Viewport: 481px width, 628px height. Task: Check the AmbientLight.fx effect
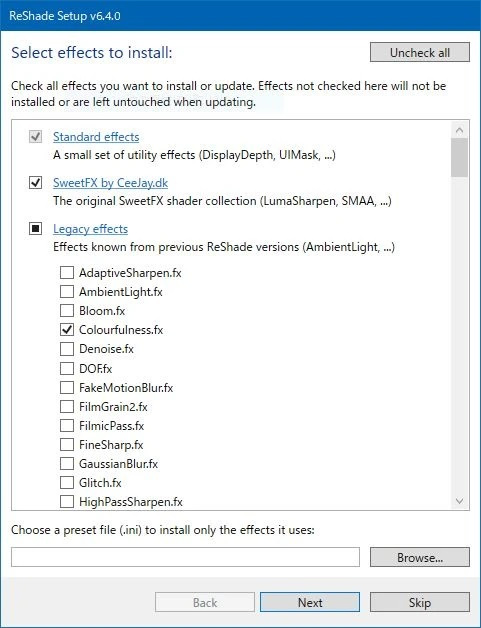click(x=67, y=292)
